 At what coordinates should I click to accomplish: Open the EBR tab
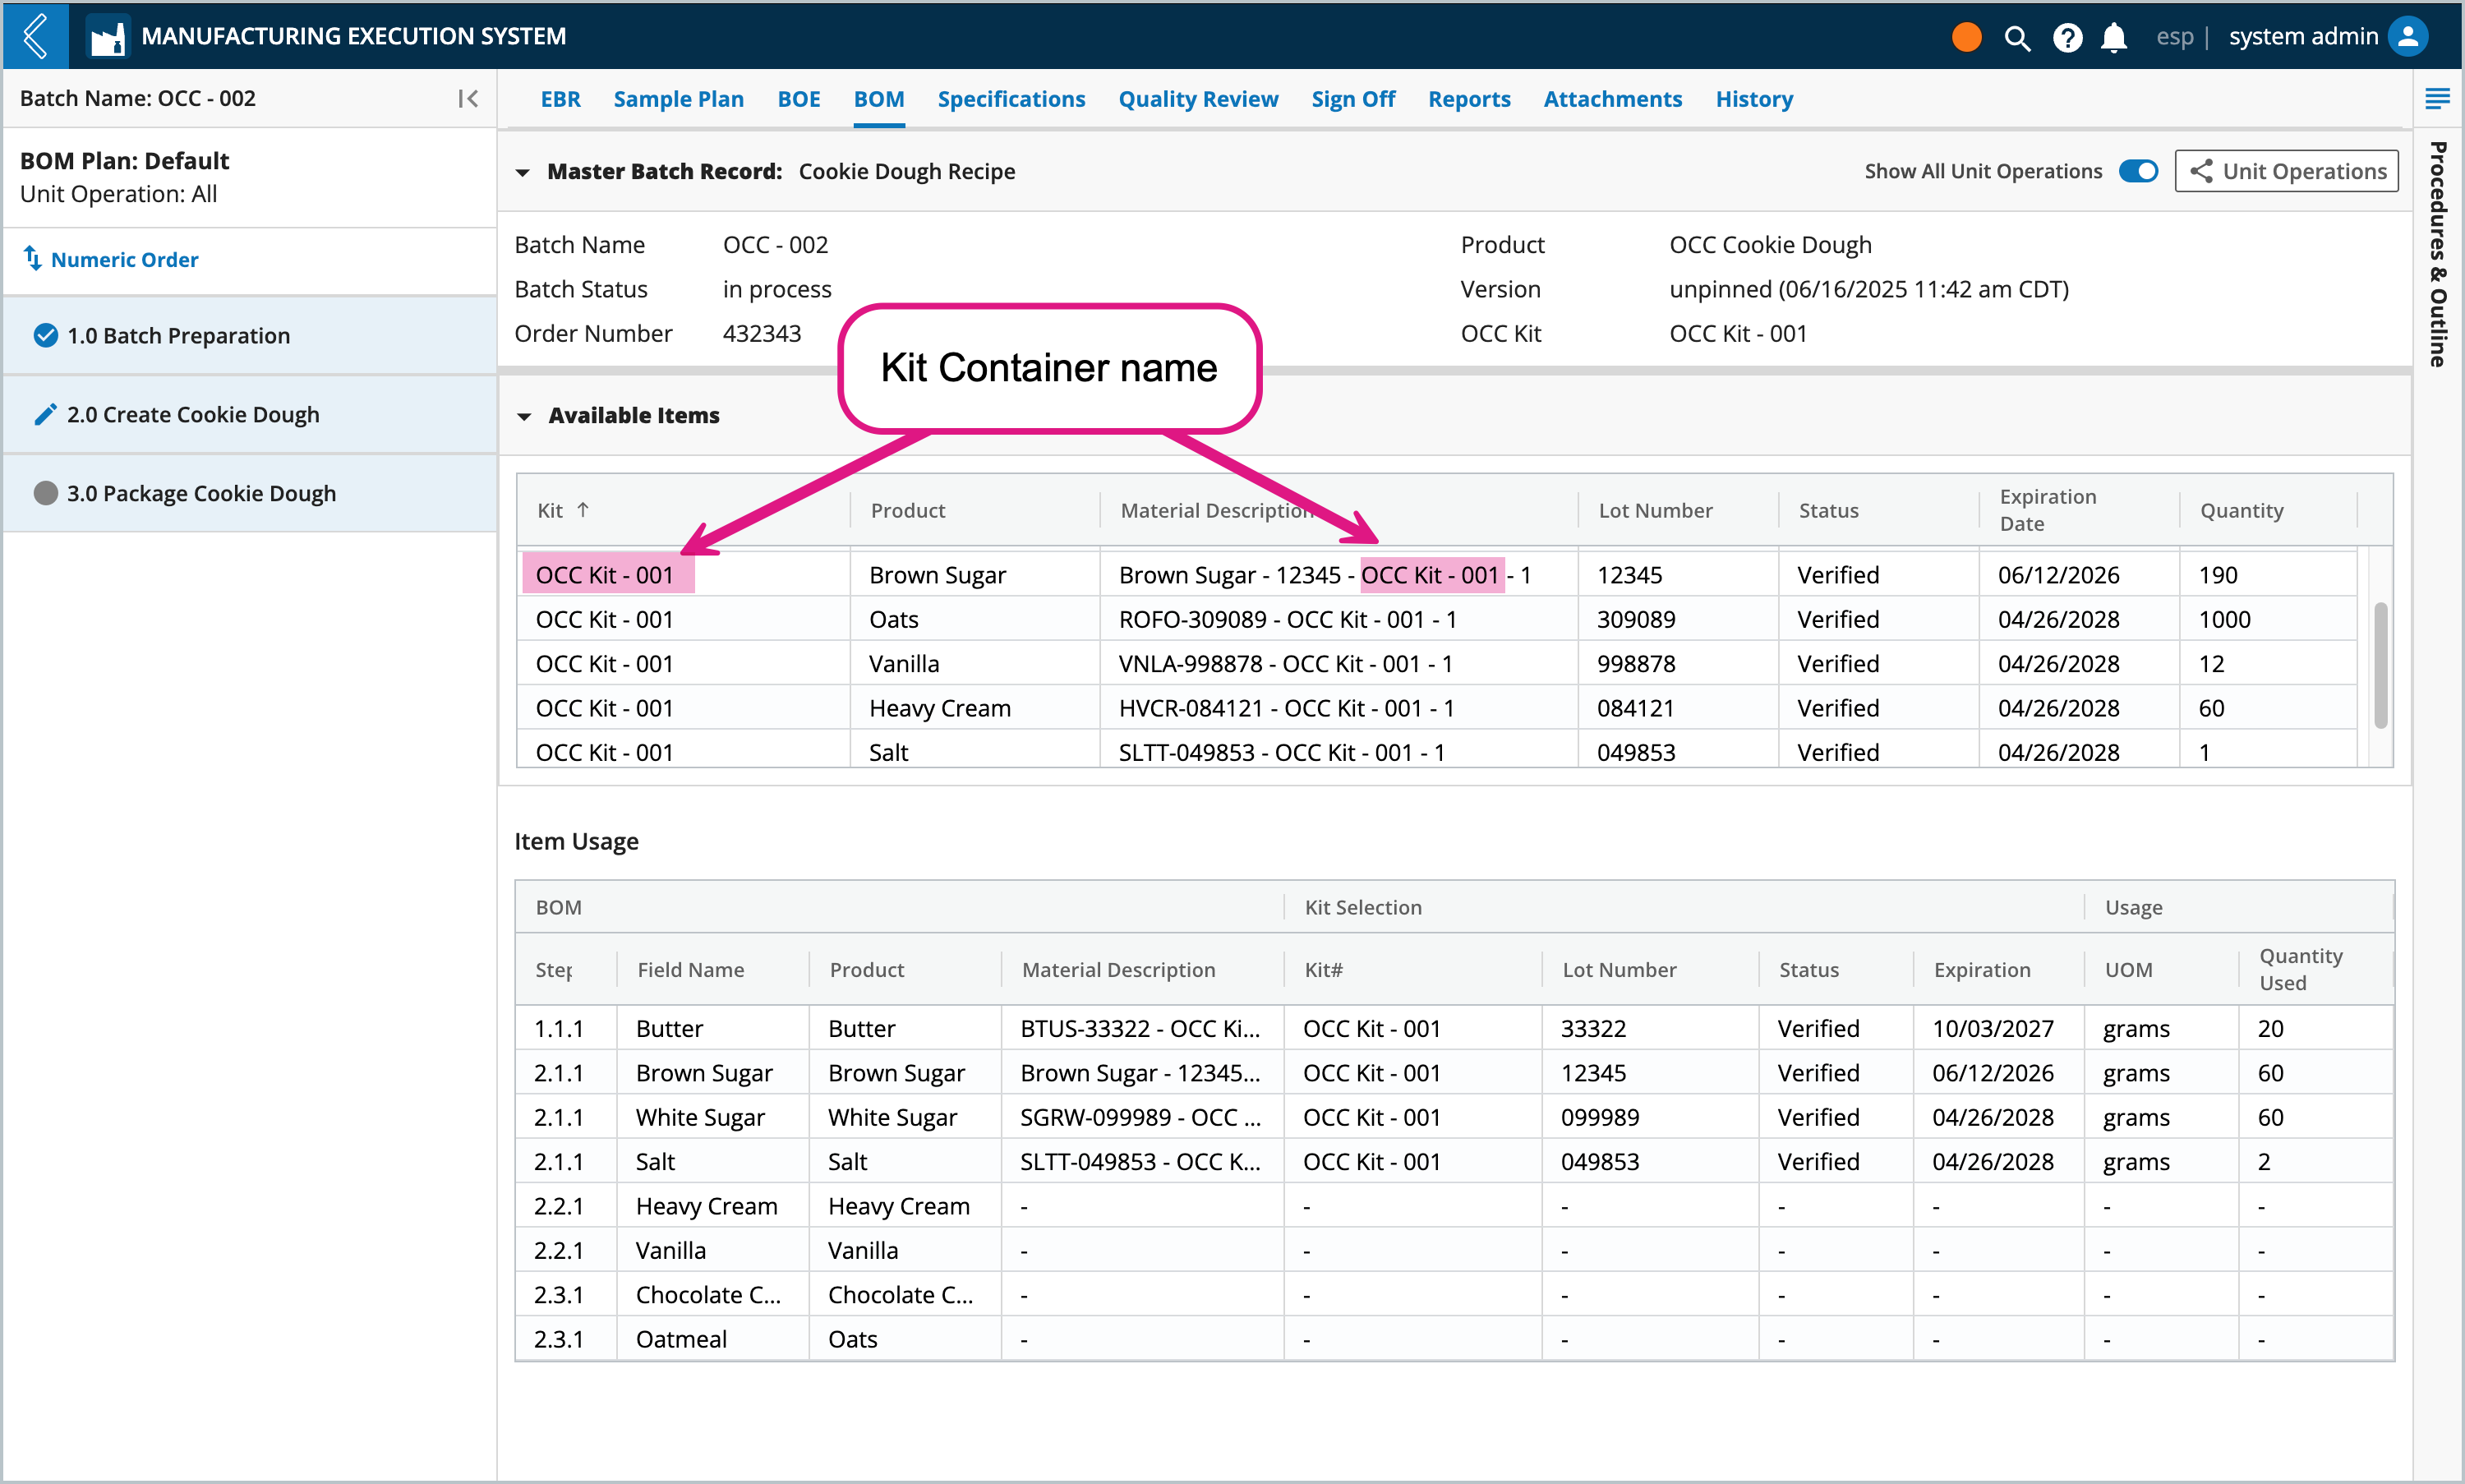(x=560, y=99)
